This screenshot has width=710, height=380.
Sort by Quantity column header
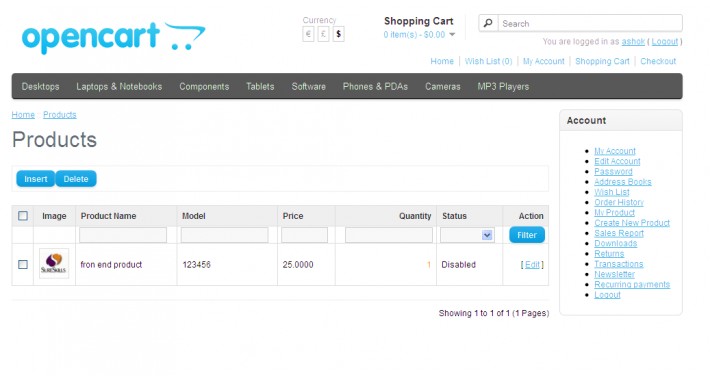[415, 216]
